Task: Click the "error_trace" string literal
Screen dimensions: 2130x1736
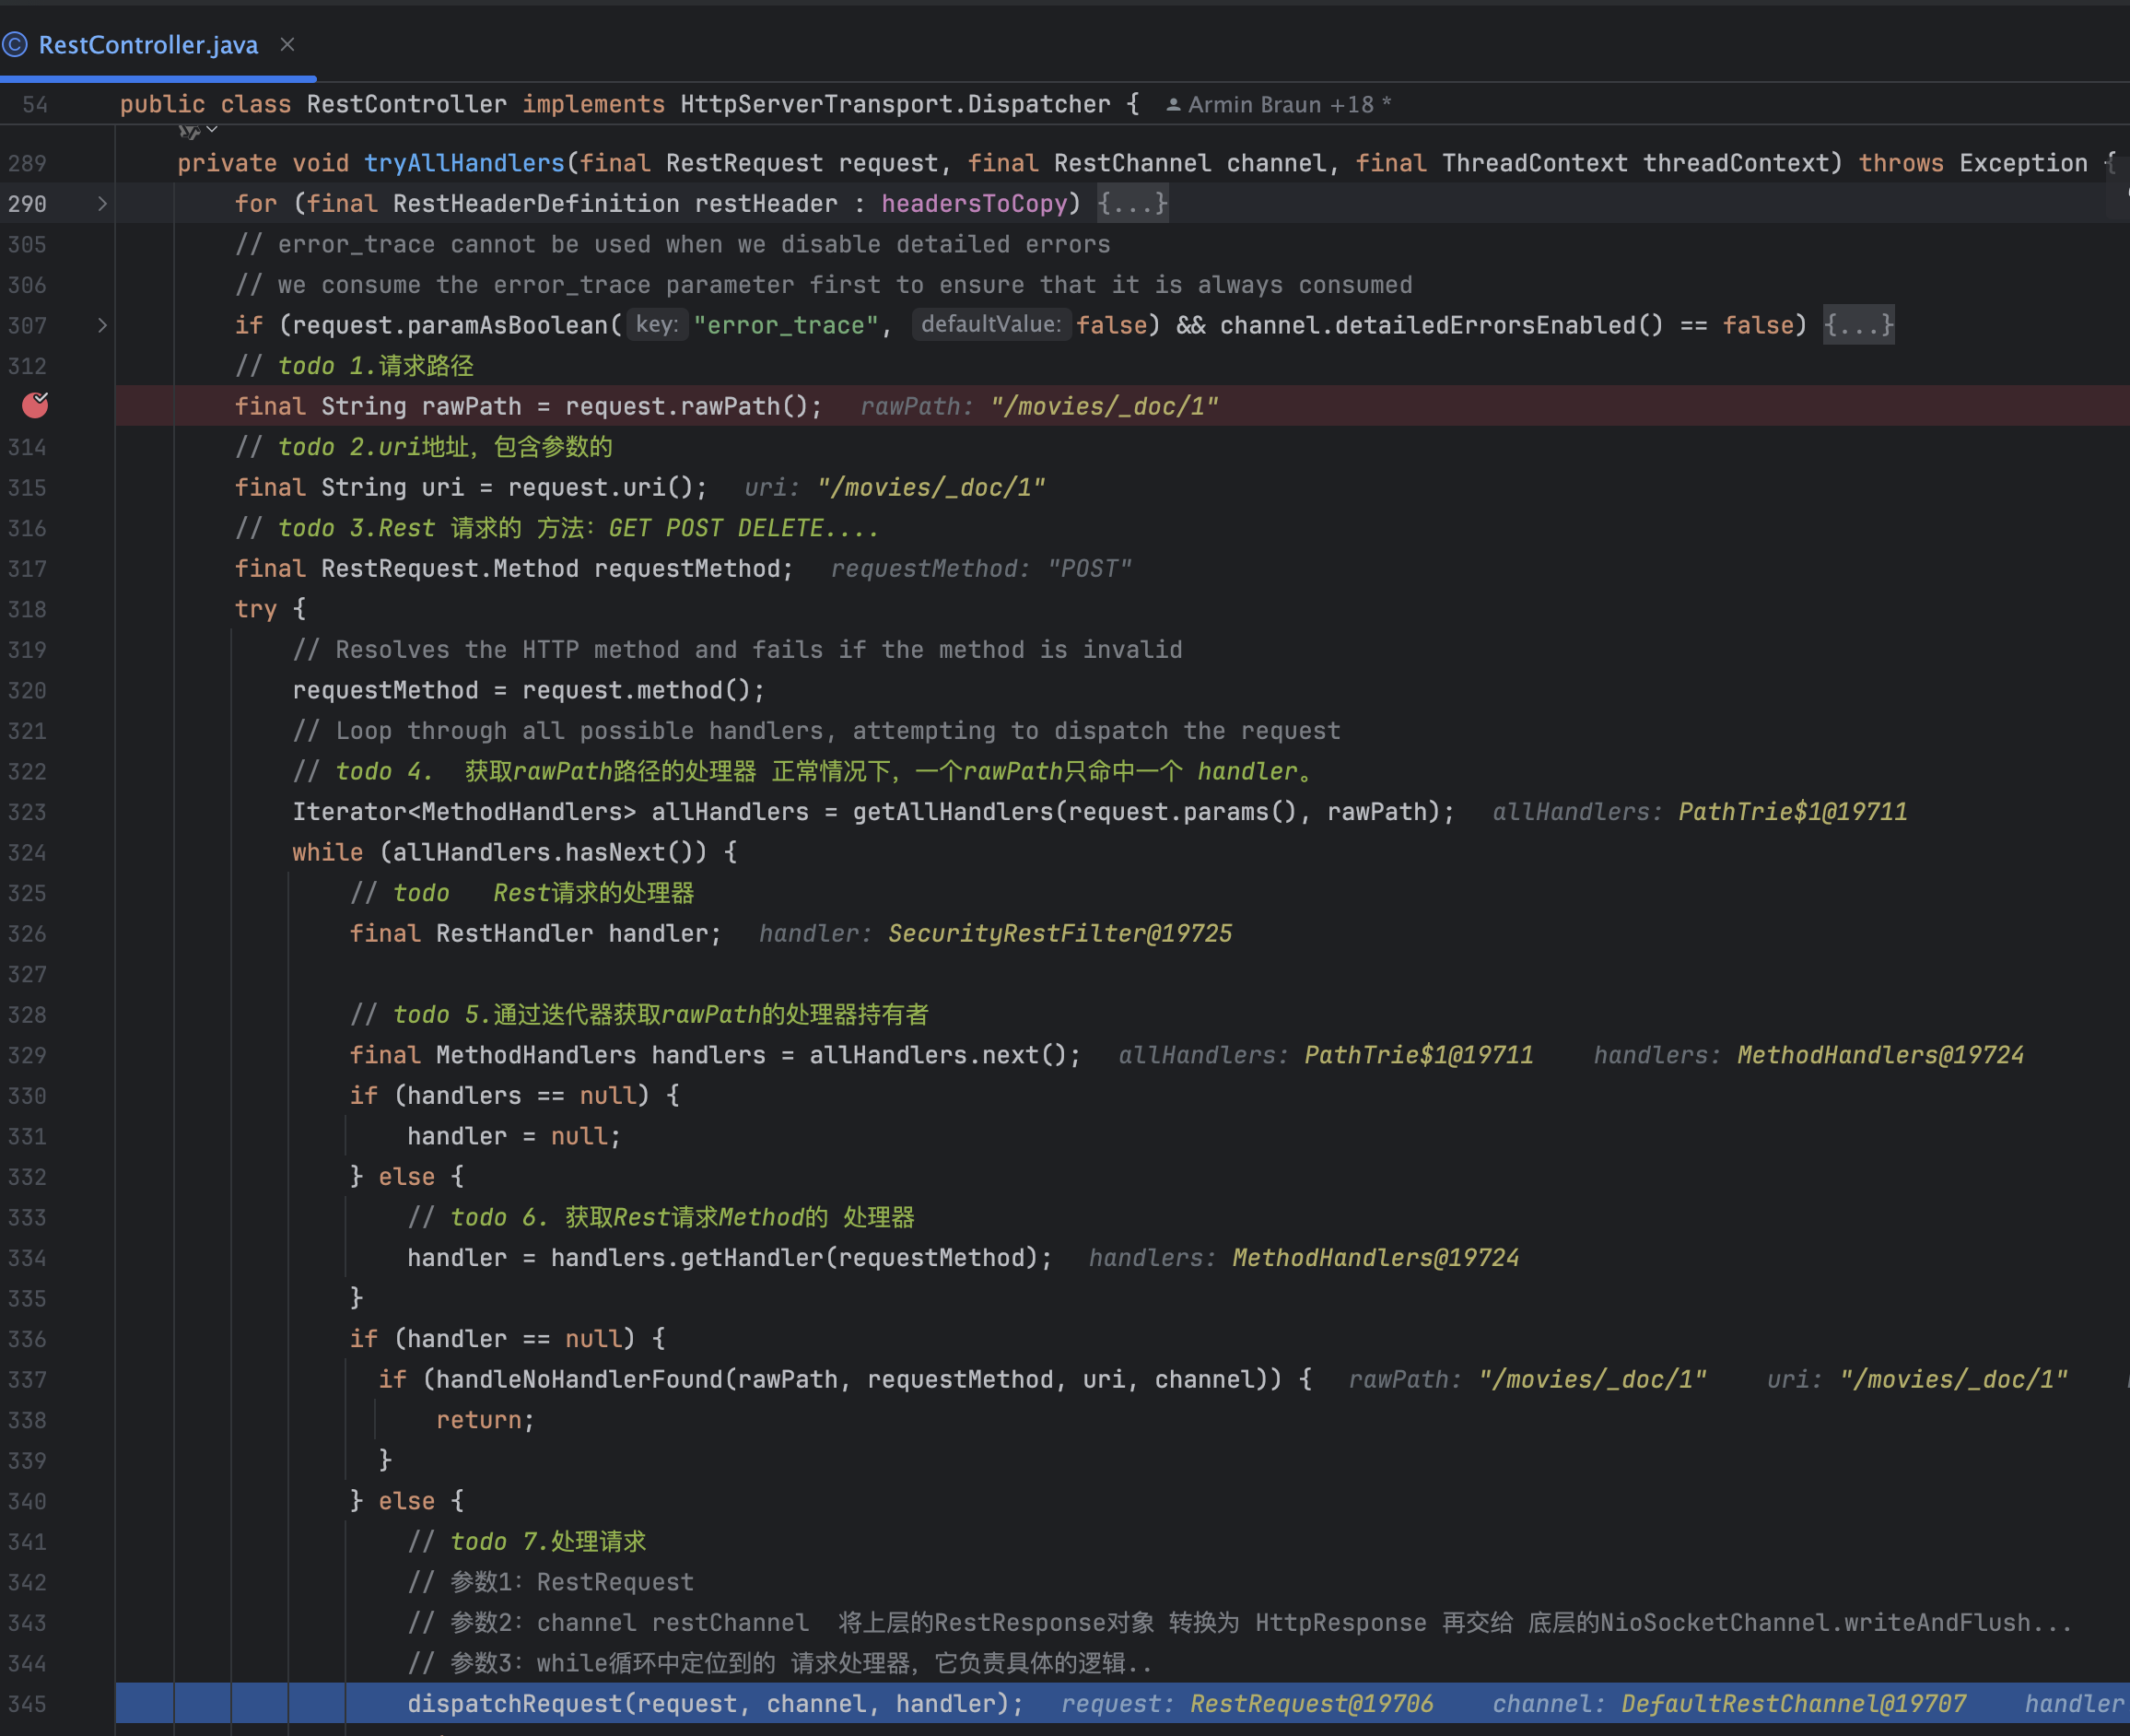Action: tap(786, 325)
